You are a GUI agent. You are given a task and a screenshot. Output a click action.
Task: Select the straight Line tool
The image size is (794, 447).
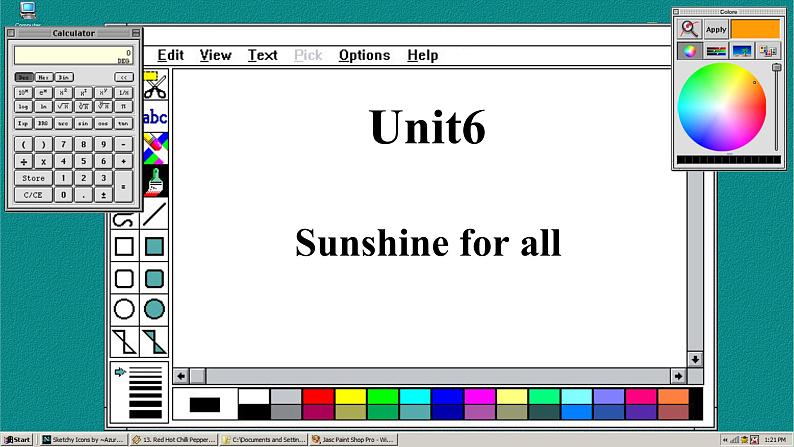click(155, 214)
